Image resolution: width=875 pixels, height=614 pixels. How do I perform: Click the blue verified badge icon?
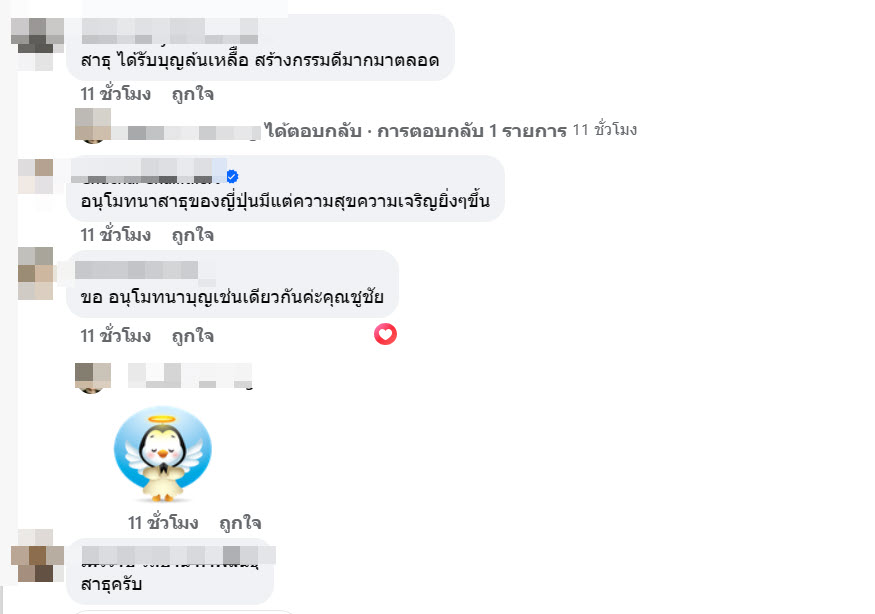(x=232, y=176)
